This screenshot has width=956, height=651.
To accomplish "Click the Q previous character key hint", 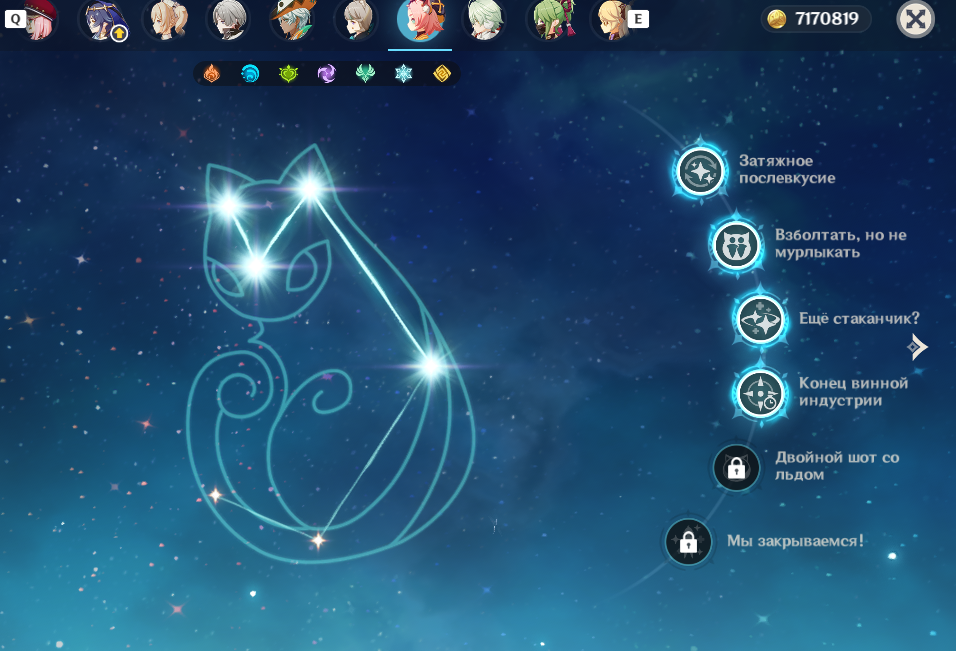I will 15,19.
